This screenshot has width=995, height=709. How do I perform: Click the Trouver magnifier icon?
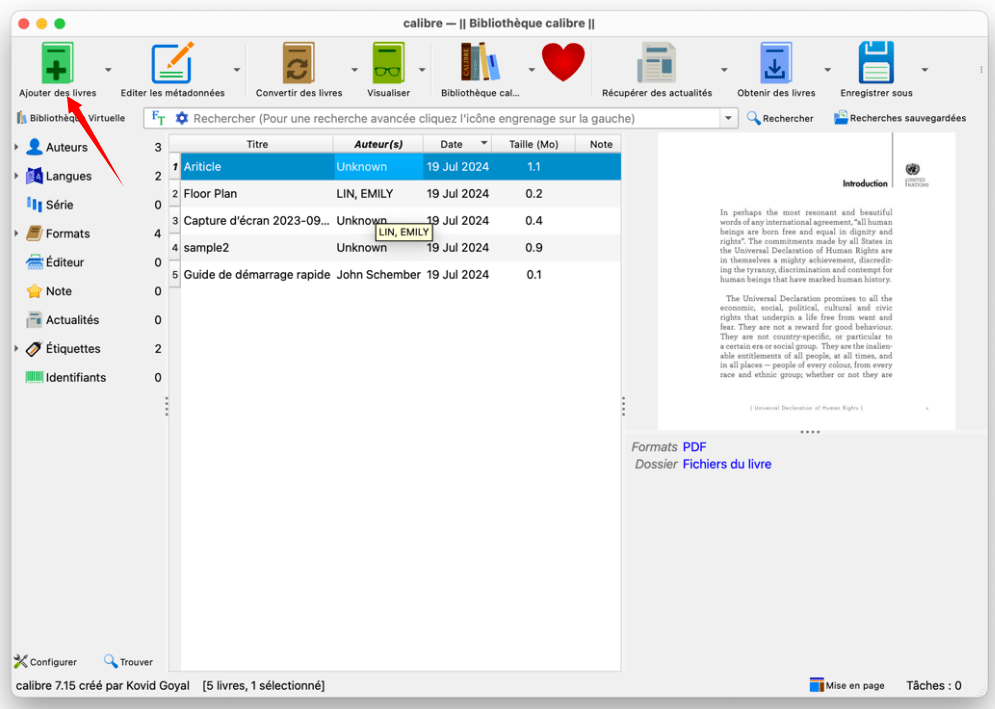(x=110, y=661)
